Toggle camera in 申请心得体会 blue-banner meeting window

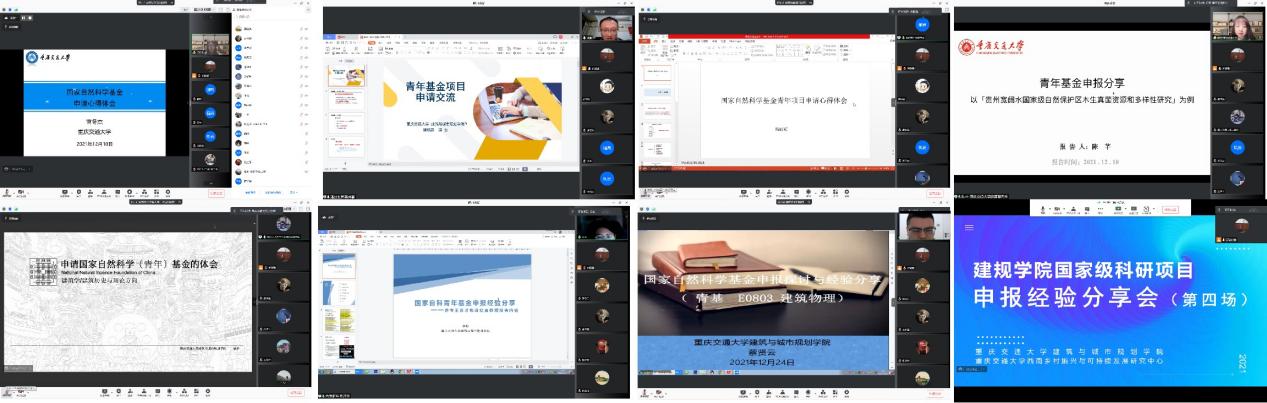coord(21,192)
